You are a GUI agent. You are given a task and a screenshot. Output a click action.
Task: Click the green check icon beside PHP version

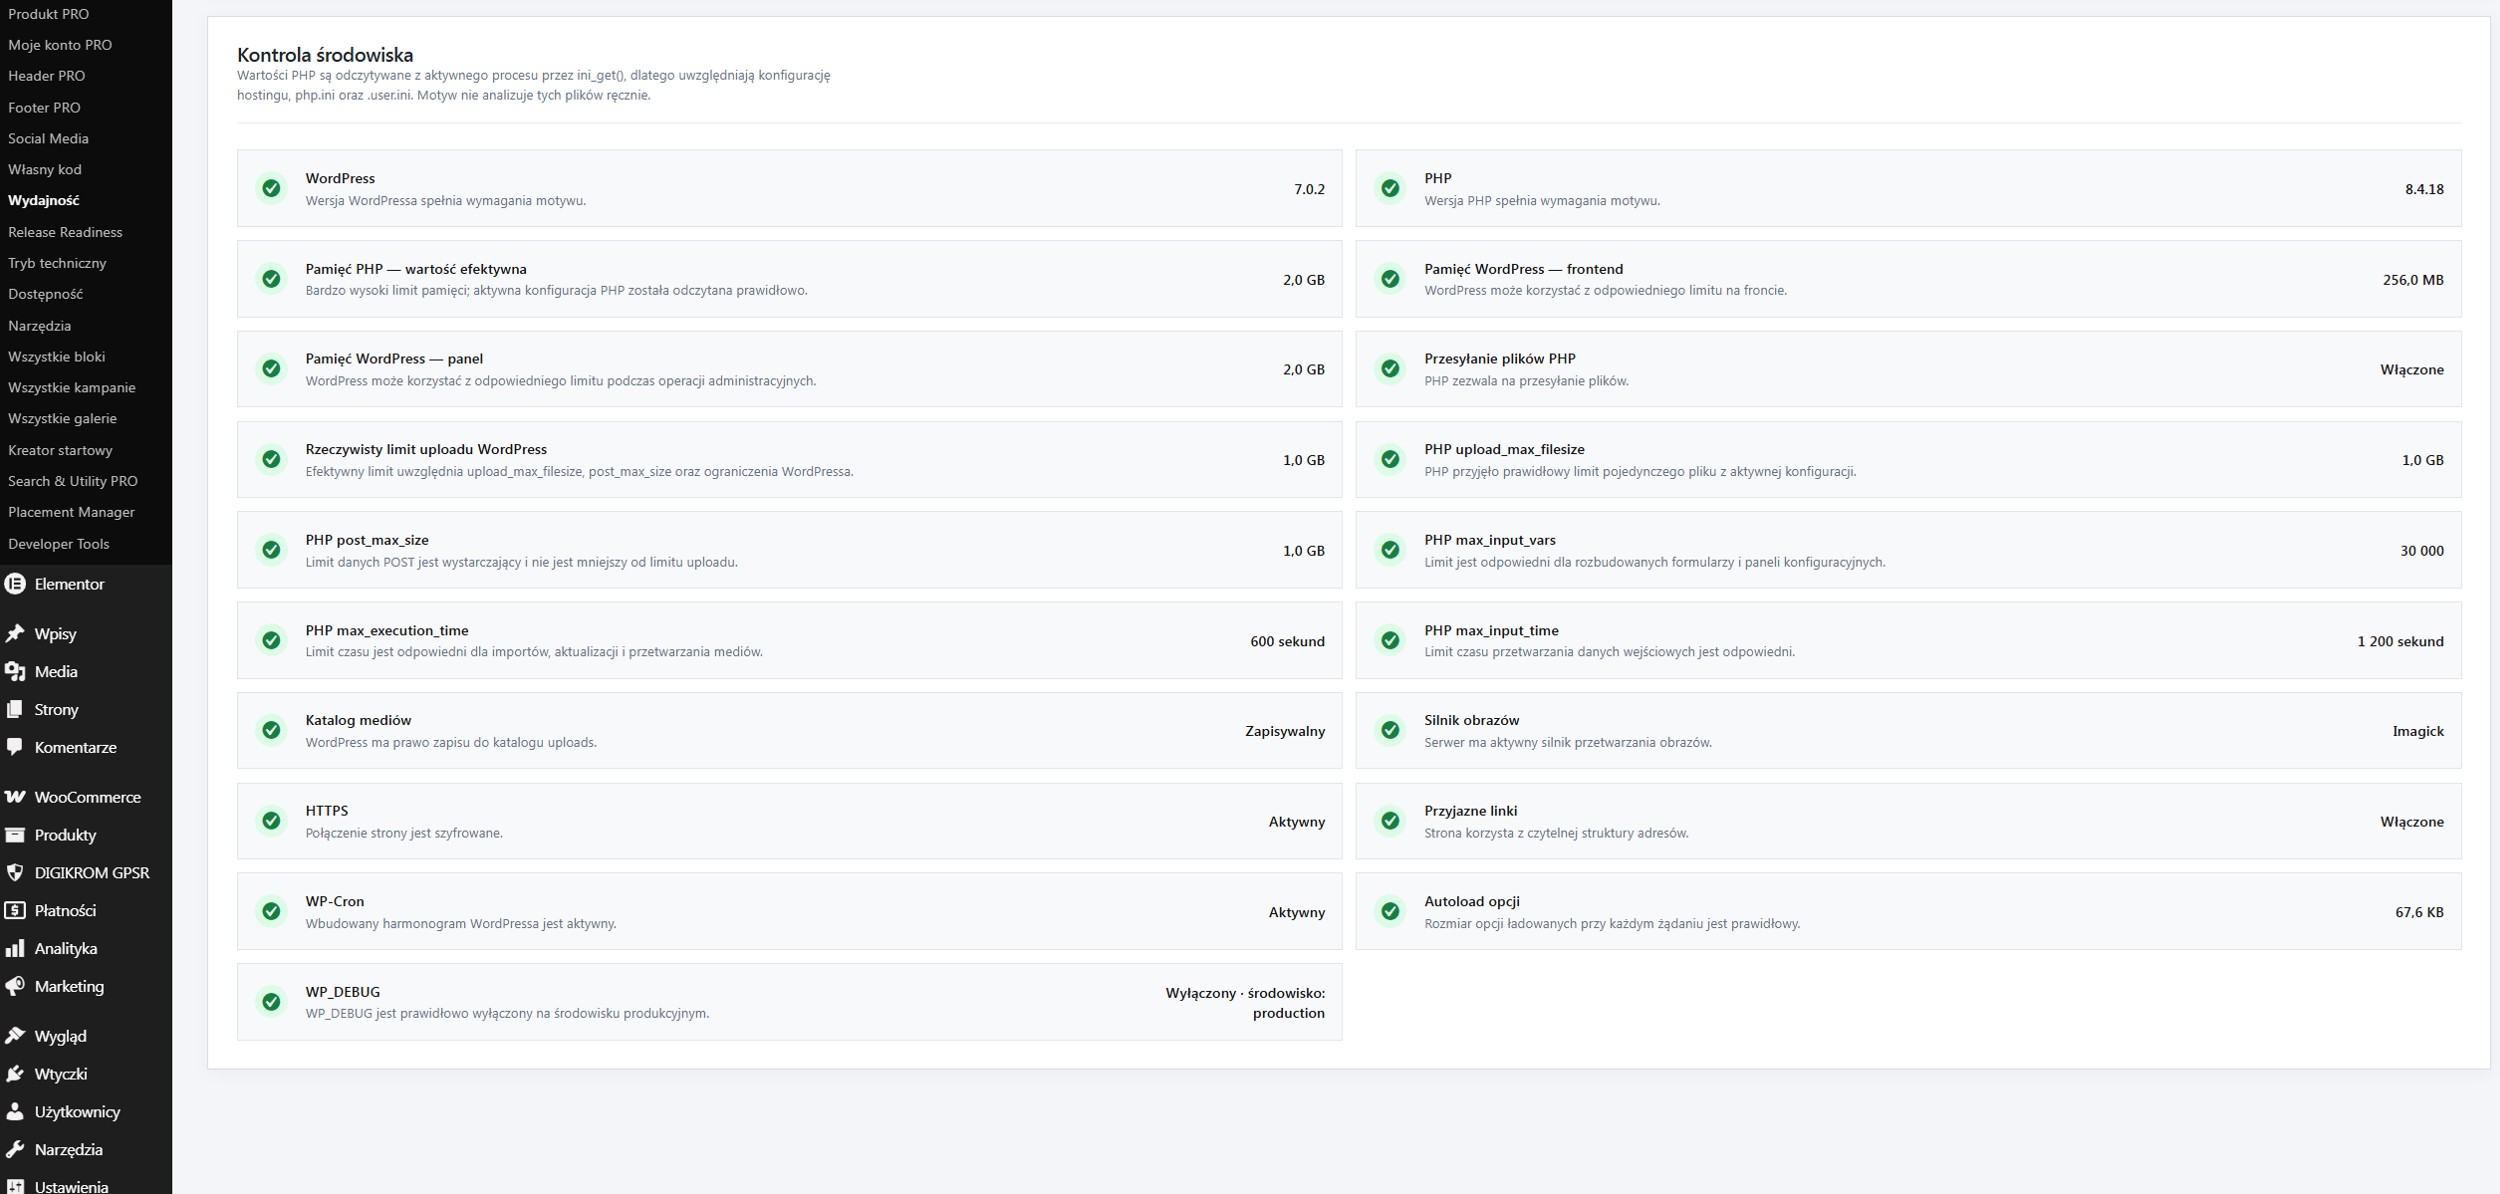click(x=1390, y=188)
